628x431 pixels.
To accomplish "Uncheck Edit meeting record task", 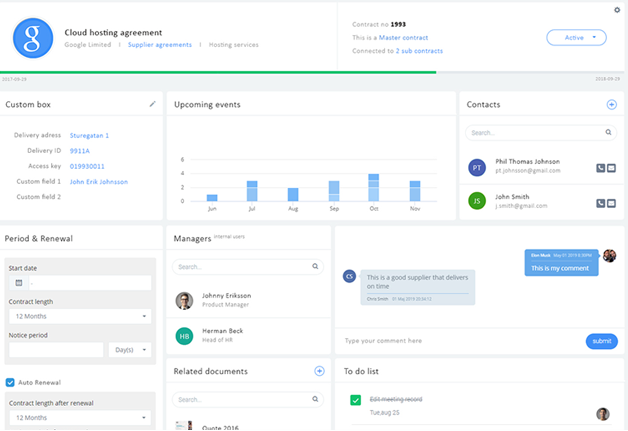I will tap(355, 400).
